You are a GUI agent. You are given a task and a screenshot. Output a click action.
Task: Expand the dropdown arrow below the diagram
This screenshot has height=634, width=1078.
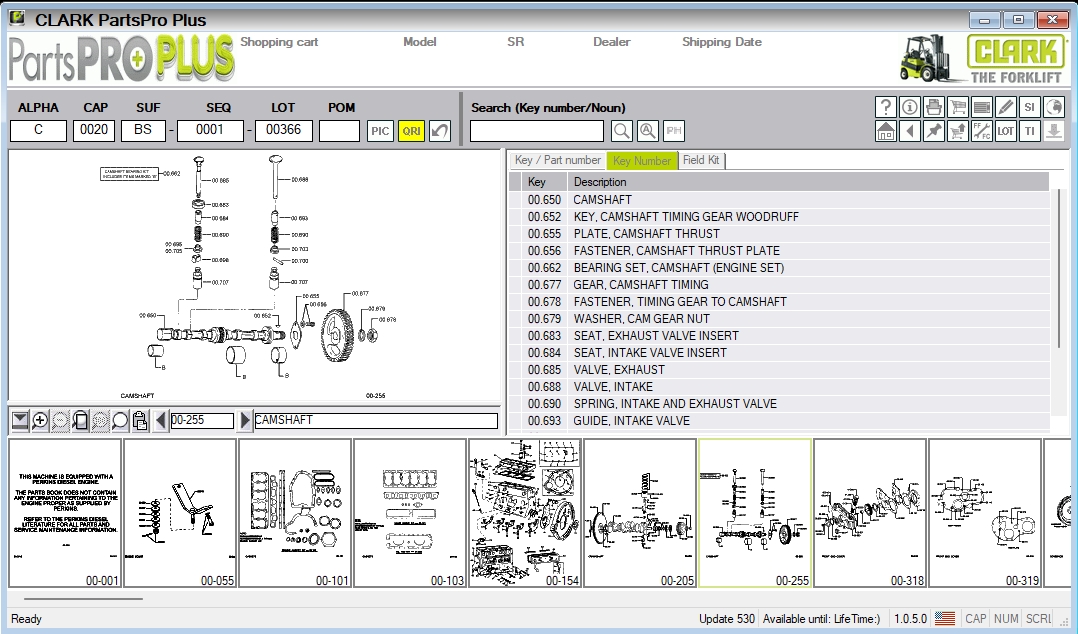[x=19, y=421]
